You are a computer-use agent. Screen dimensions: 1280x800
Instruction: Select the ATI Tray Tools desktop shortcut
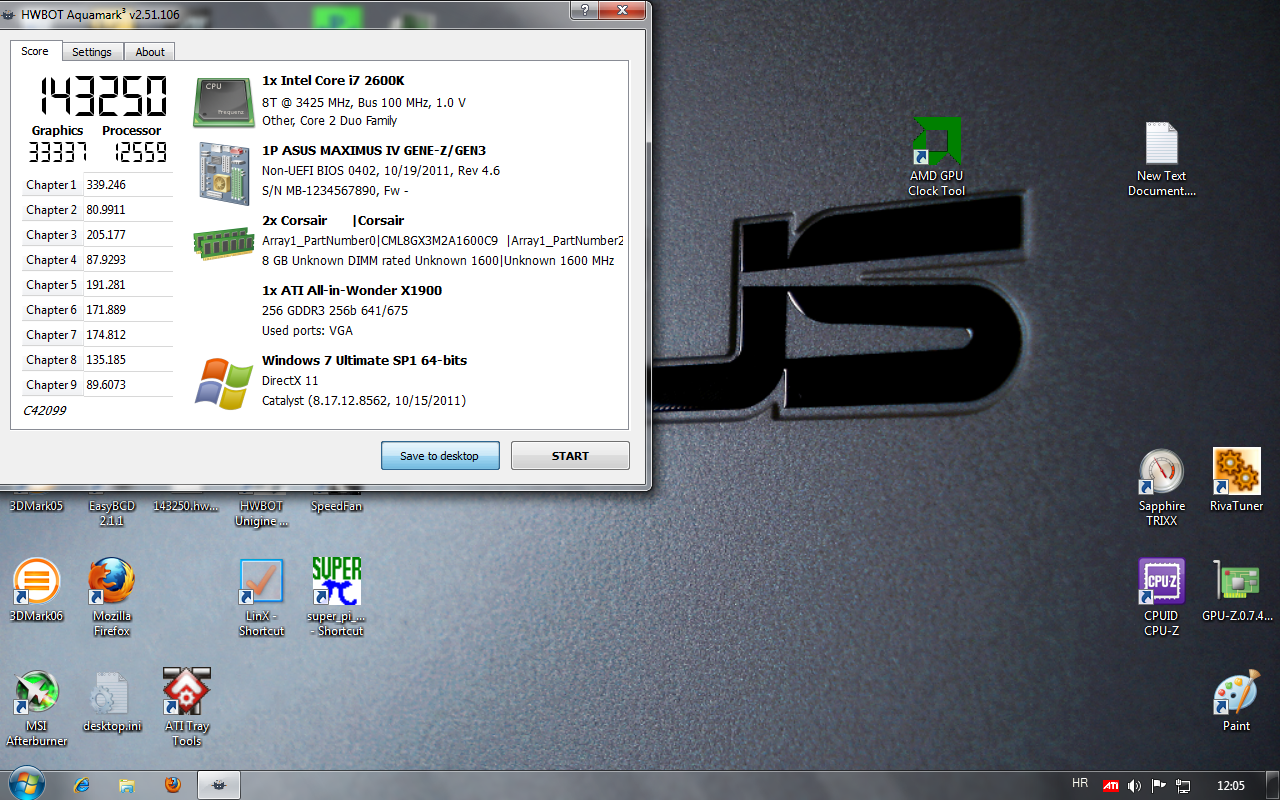187,708
